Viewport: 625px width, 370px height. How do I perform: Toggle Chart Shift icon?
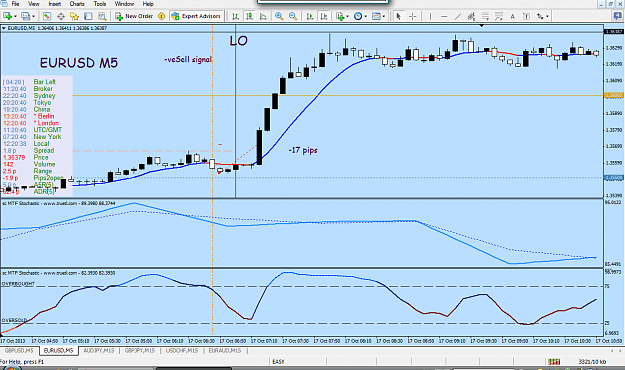pos(324,16)
